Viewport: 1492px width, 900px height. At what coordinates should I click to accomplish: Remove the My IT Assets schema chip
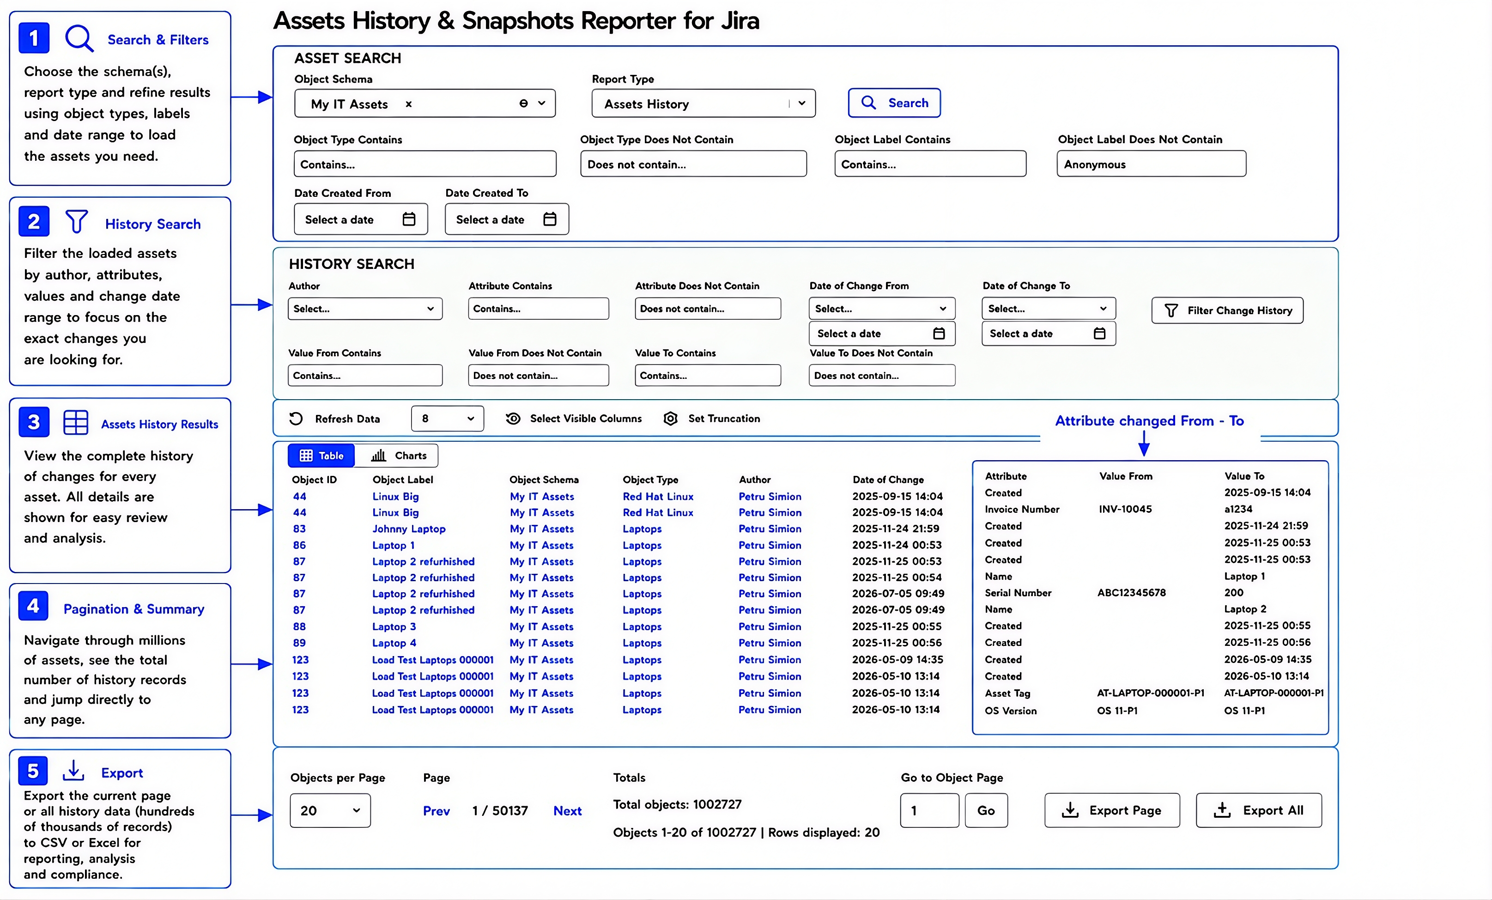[408, 104]
